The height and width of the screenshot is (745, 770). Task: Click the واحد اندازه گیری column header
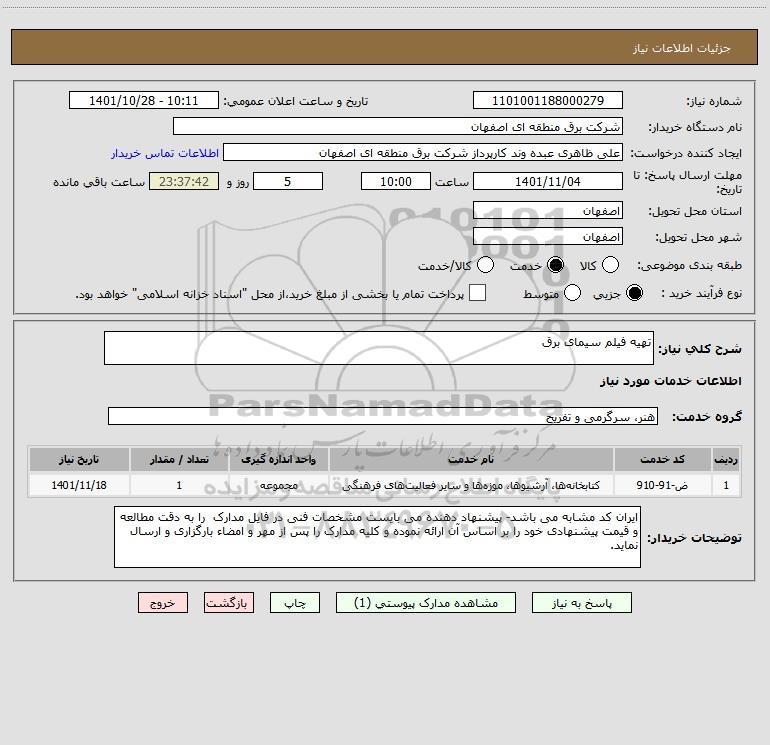click(x=278, y=459)
